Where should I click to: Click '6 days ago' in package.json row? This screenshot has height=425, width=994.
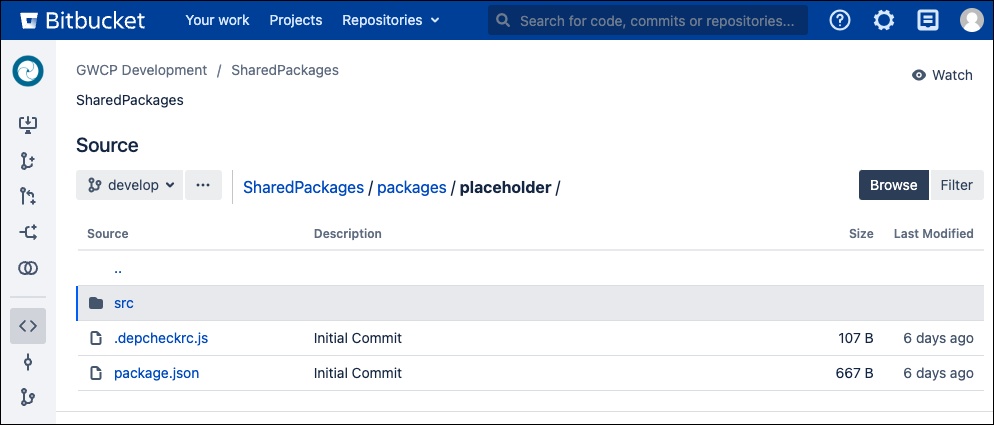tap(938, 373)
